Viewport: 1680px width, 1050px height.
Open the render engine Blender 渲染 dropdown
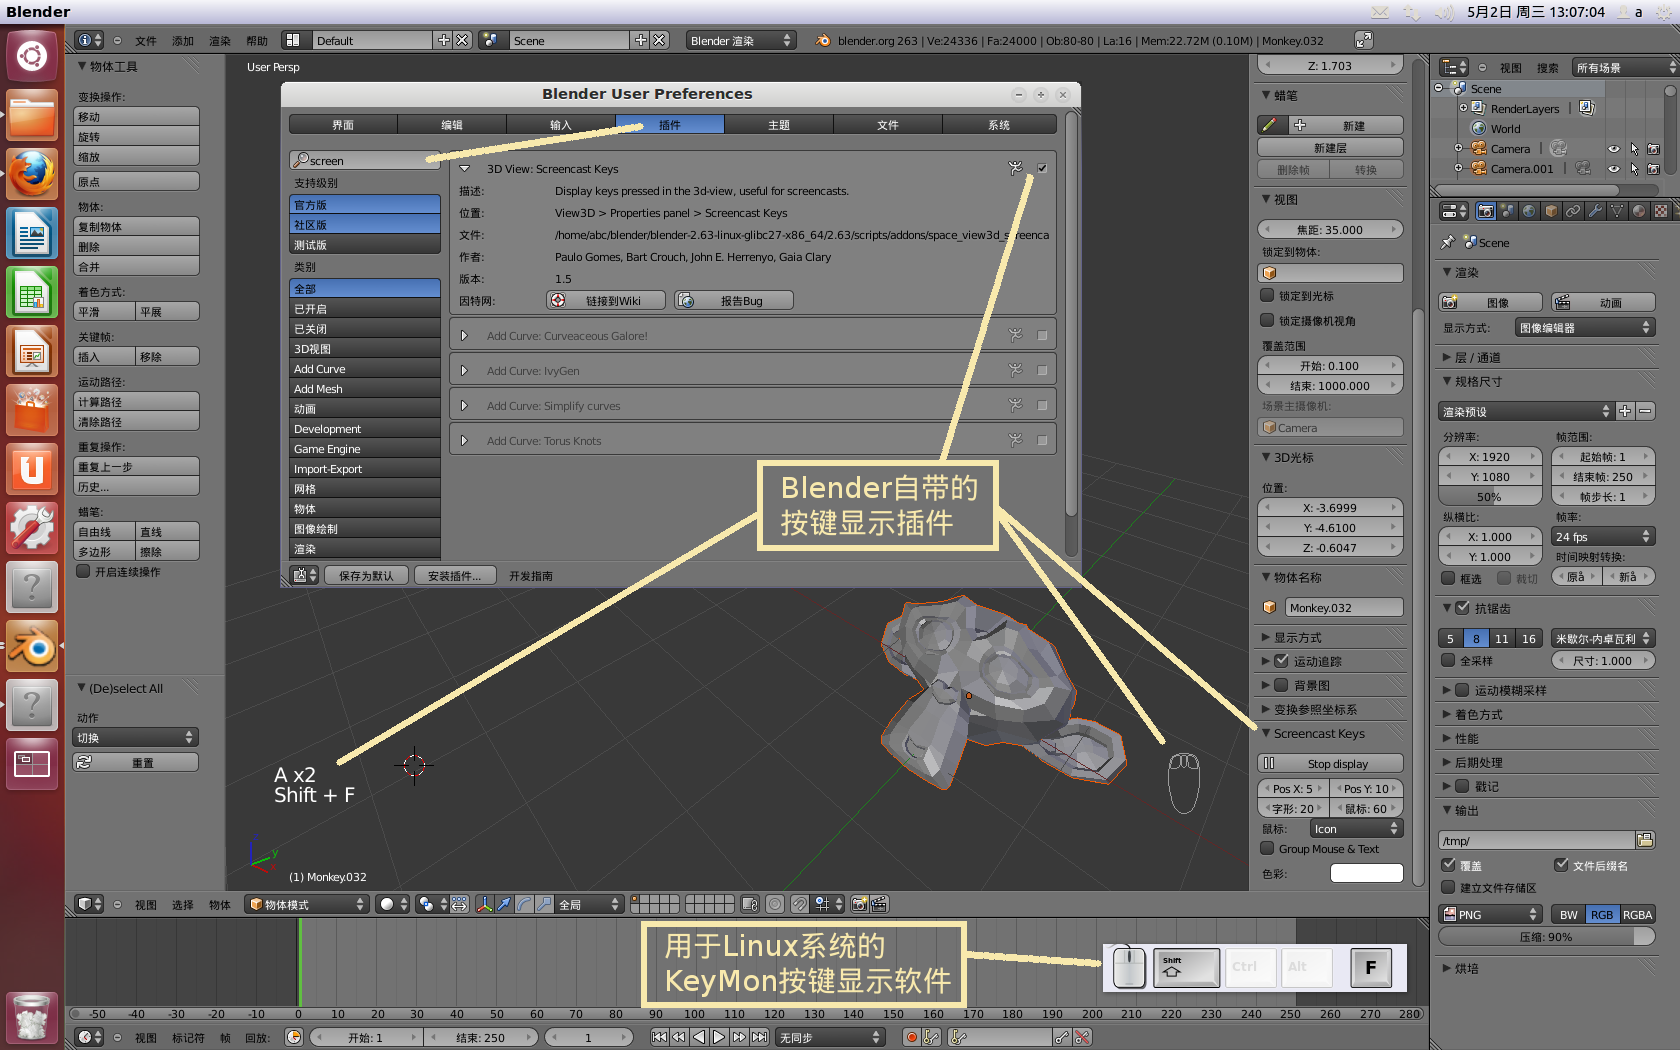tap(741, 40)
